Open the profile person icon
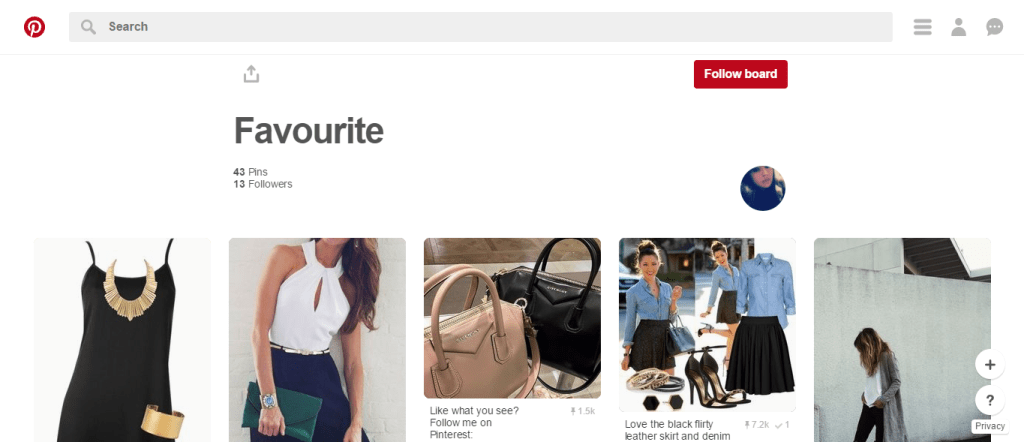 958,27
